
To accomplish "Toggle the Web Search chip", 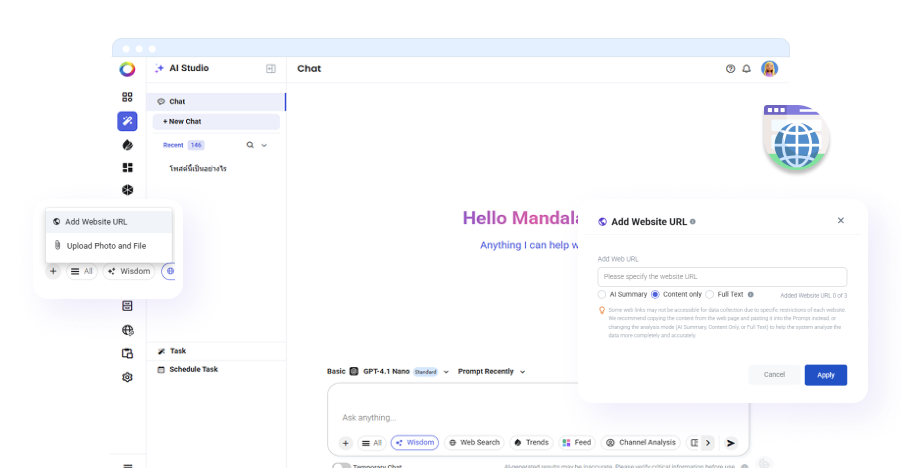I will [x=474, y=443].
